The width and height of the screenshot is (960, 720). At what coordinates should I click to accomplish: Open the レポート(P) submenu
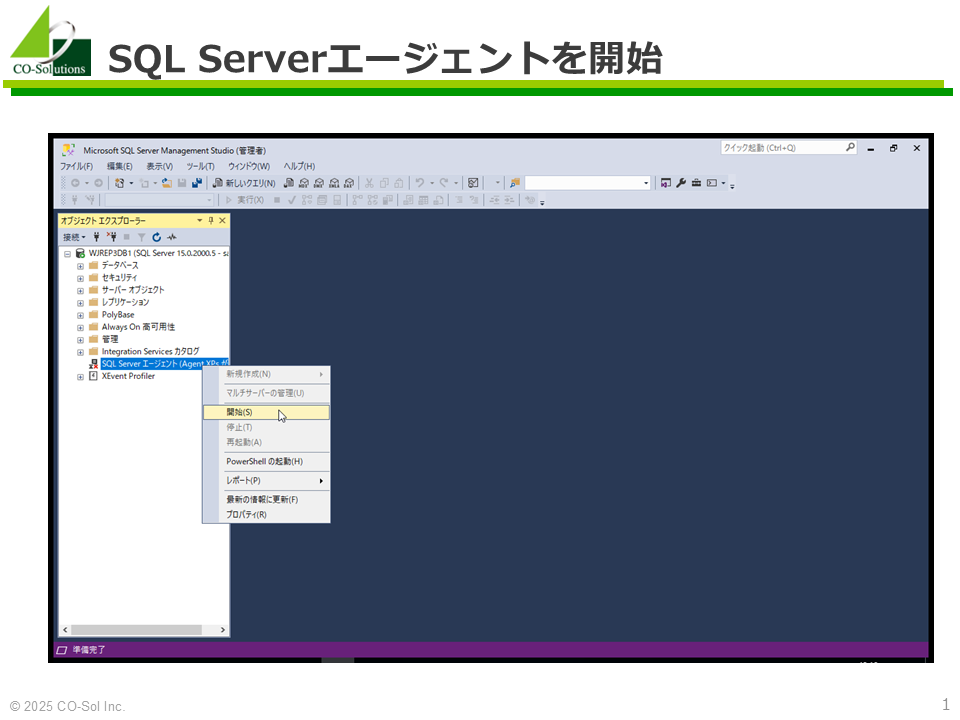[x=266, y=481]
